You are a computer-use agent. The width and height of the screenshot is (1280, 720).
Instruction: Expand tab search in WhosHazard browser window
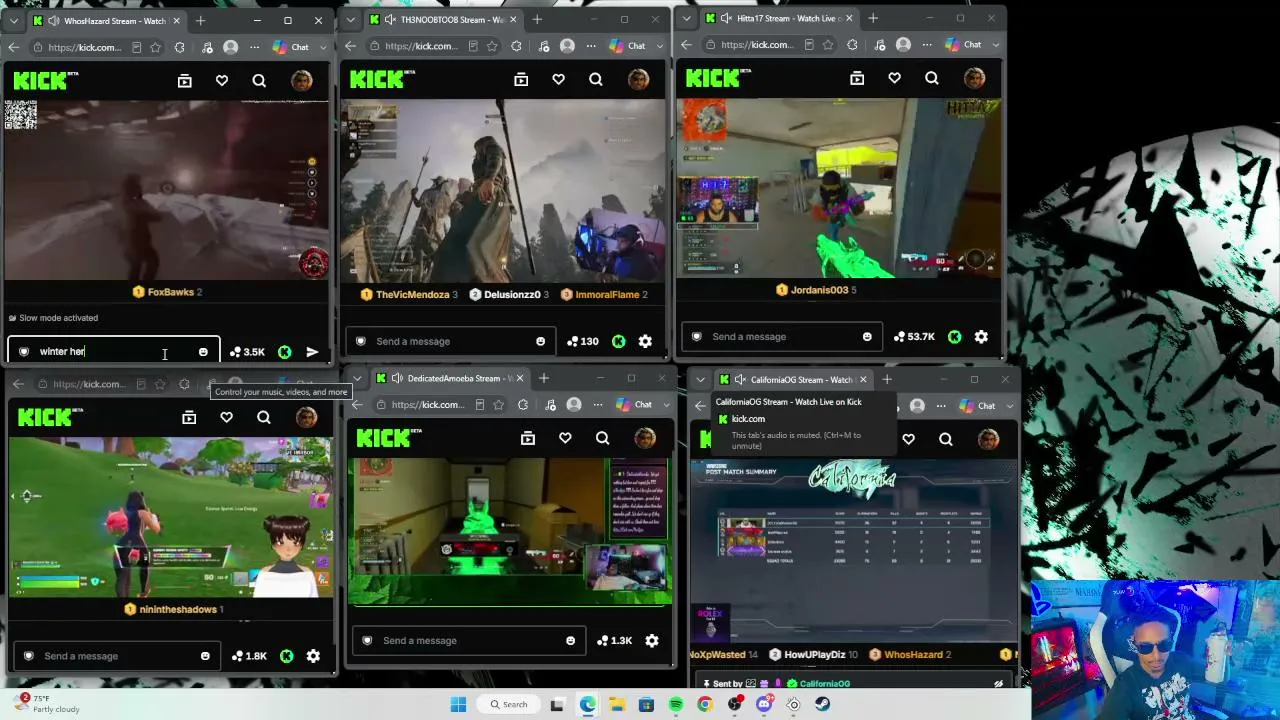coord(13,21)
